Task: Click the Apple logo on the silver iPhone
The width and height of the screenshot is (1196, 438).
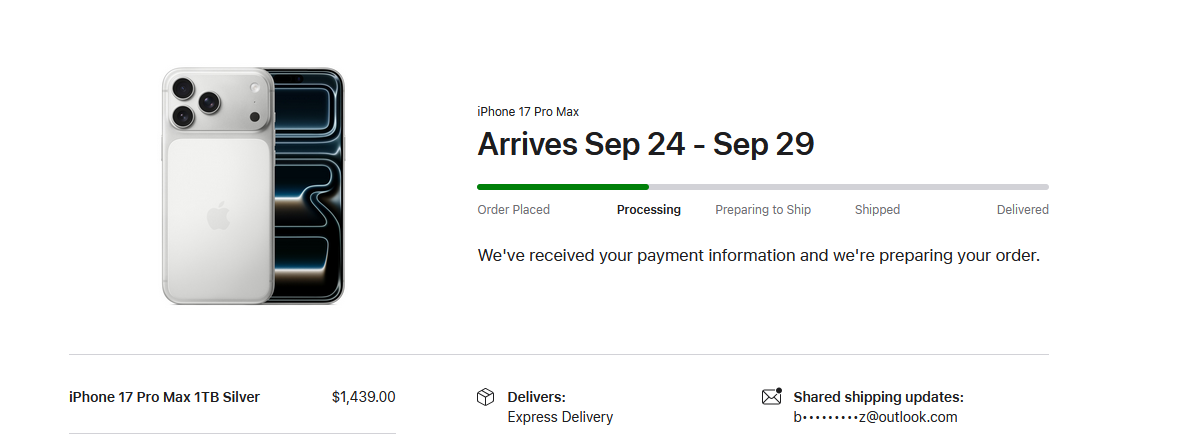Action: [x=218, y=217]
